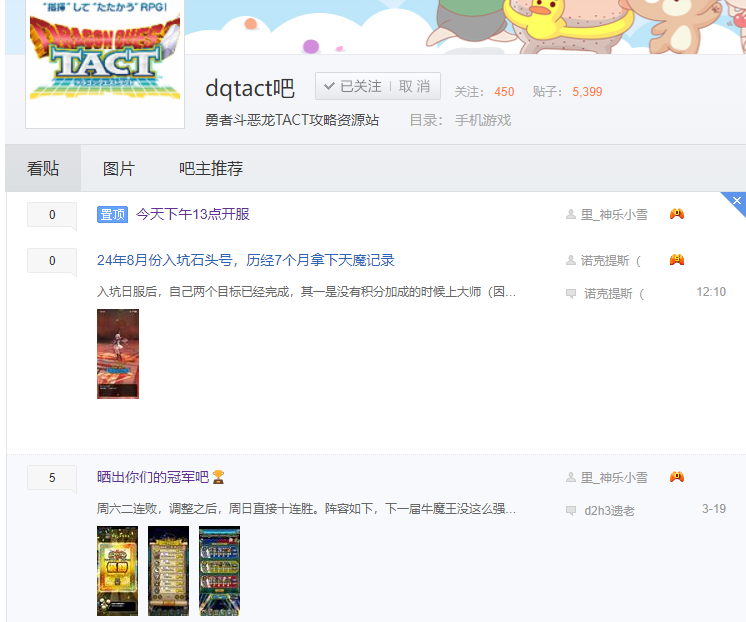The height and width of the screenshot is (622, 746).
Task: Open last replier d2h3速老 profile
Action: (x=609, y=511)
